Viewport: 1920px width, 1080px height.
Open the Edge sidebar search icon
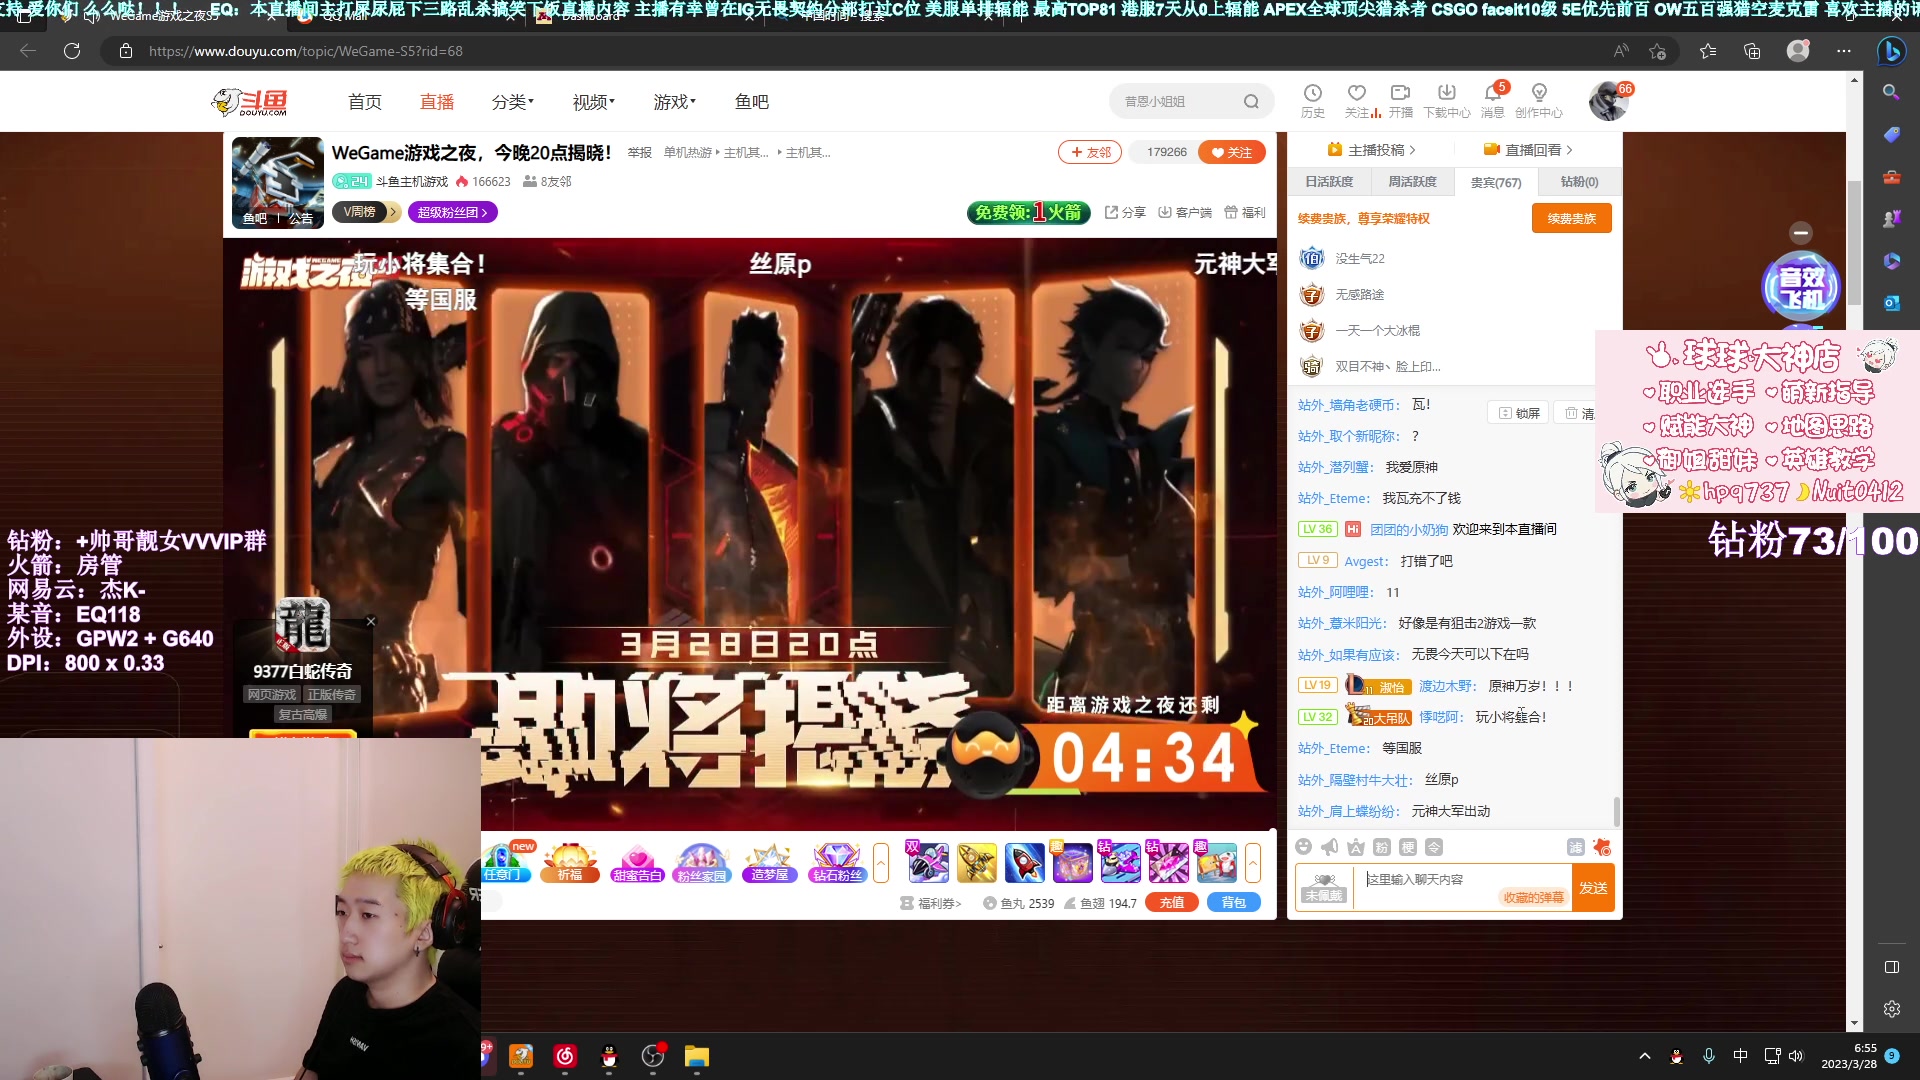[1891, 92]
